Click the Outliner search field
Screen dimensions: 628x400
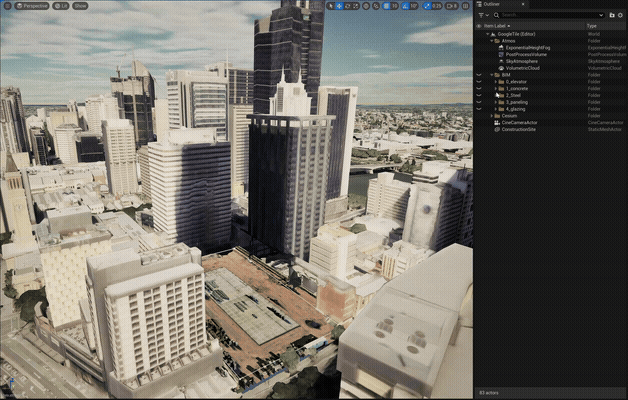545,15
